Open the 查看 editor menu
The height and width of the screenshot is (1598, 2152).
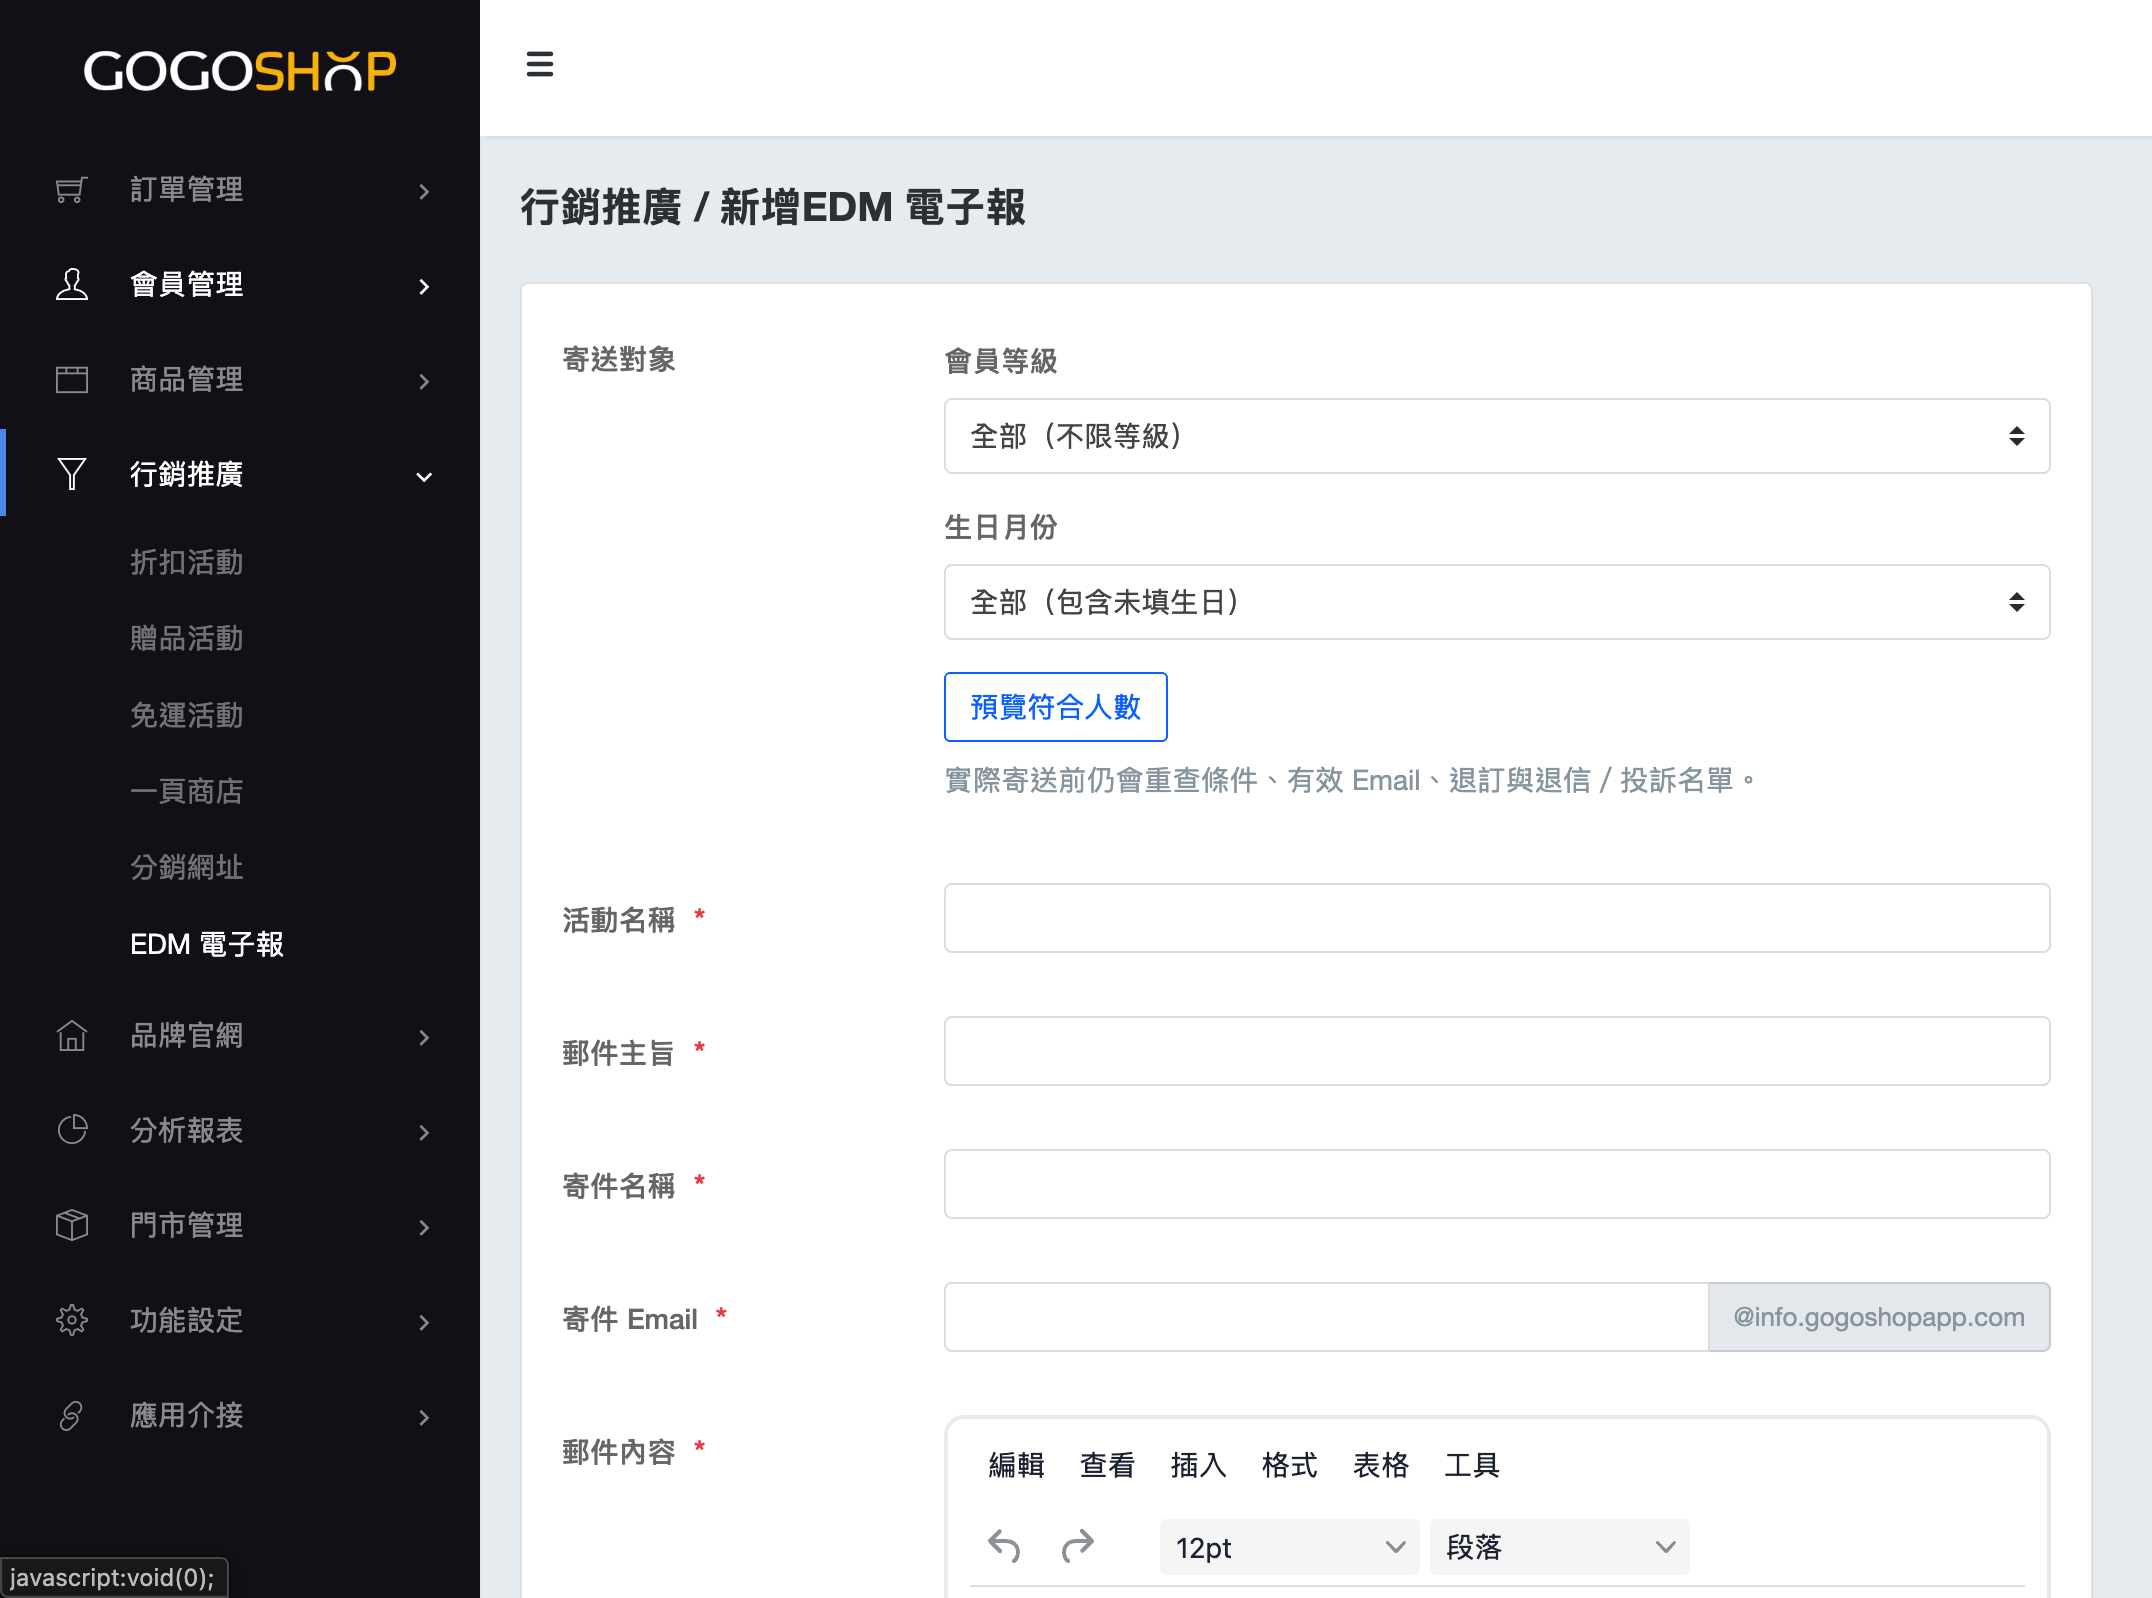click(x=1107, y=1465)
